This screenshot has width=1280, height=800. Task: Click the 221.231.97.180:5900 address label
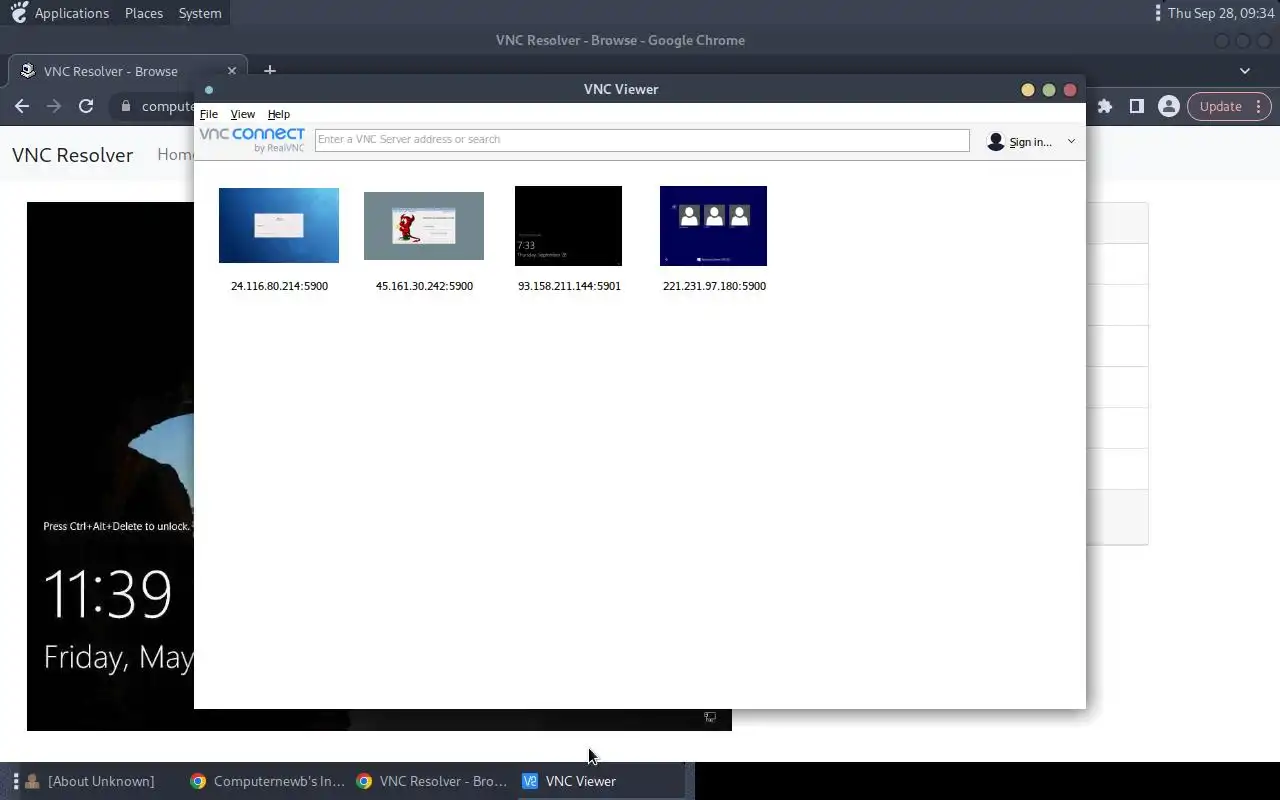[x=714, y=286]
